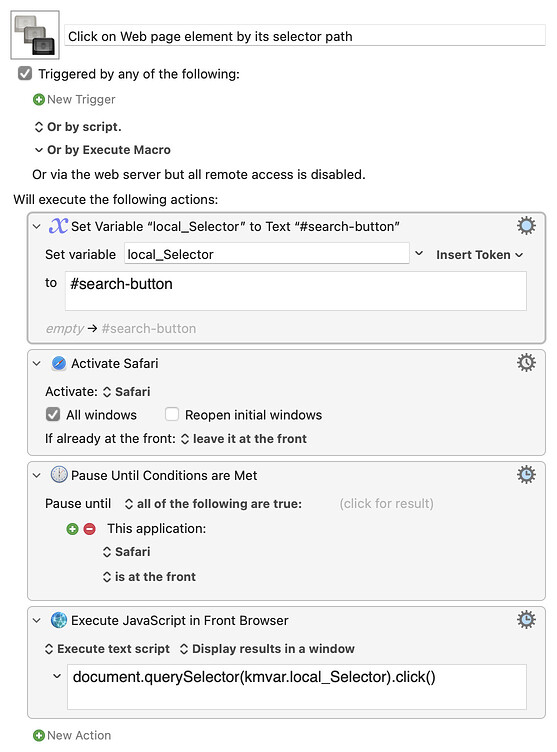Click the New Action label
The height and width of the screenshot is (752, 557).
coord(79,735)
